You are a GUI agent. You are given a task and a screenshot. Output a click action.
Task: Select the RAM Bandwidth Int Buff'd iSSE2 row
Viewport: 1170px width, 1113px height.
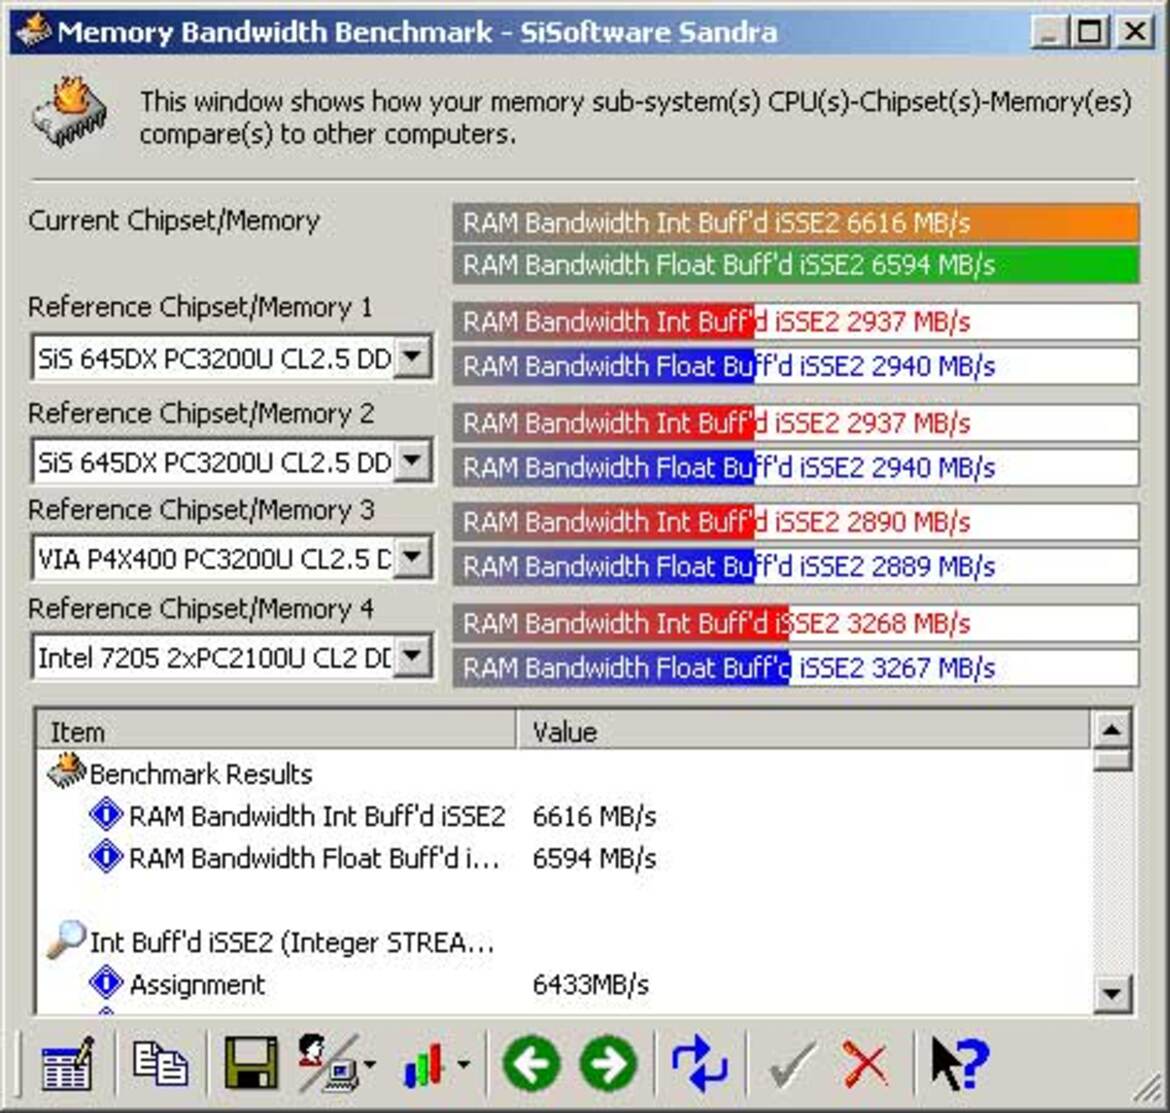coord(317,815)
